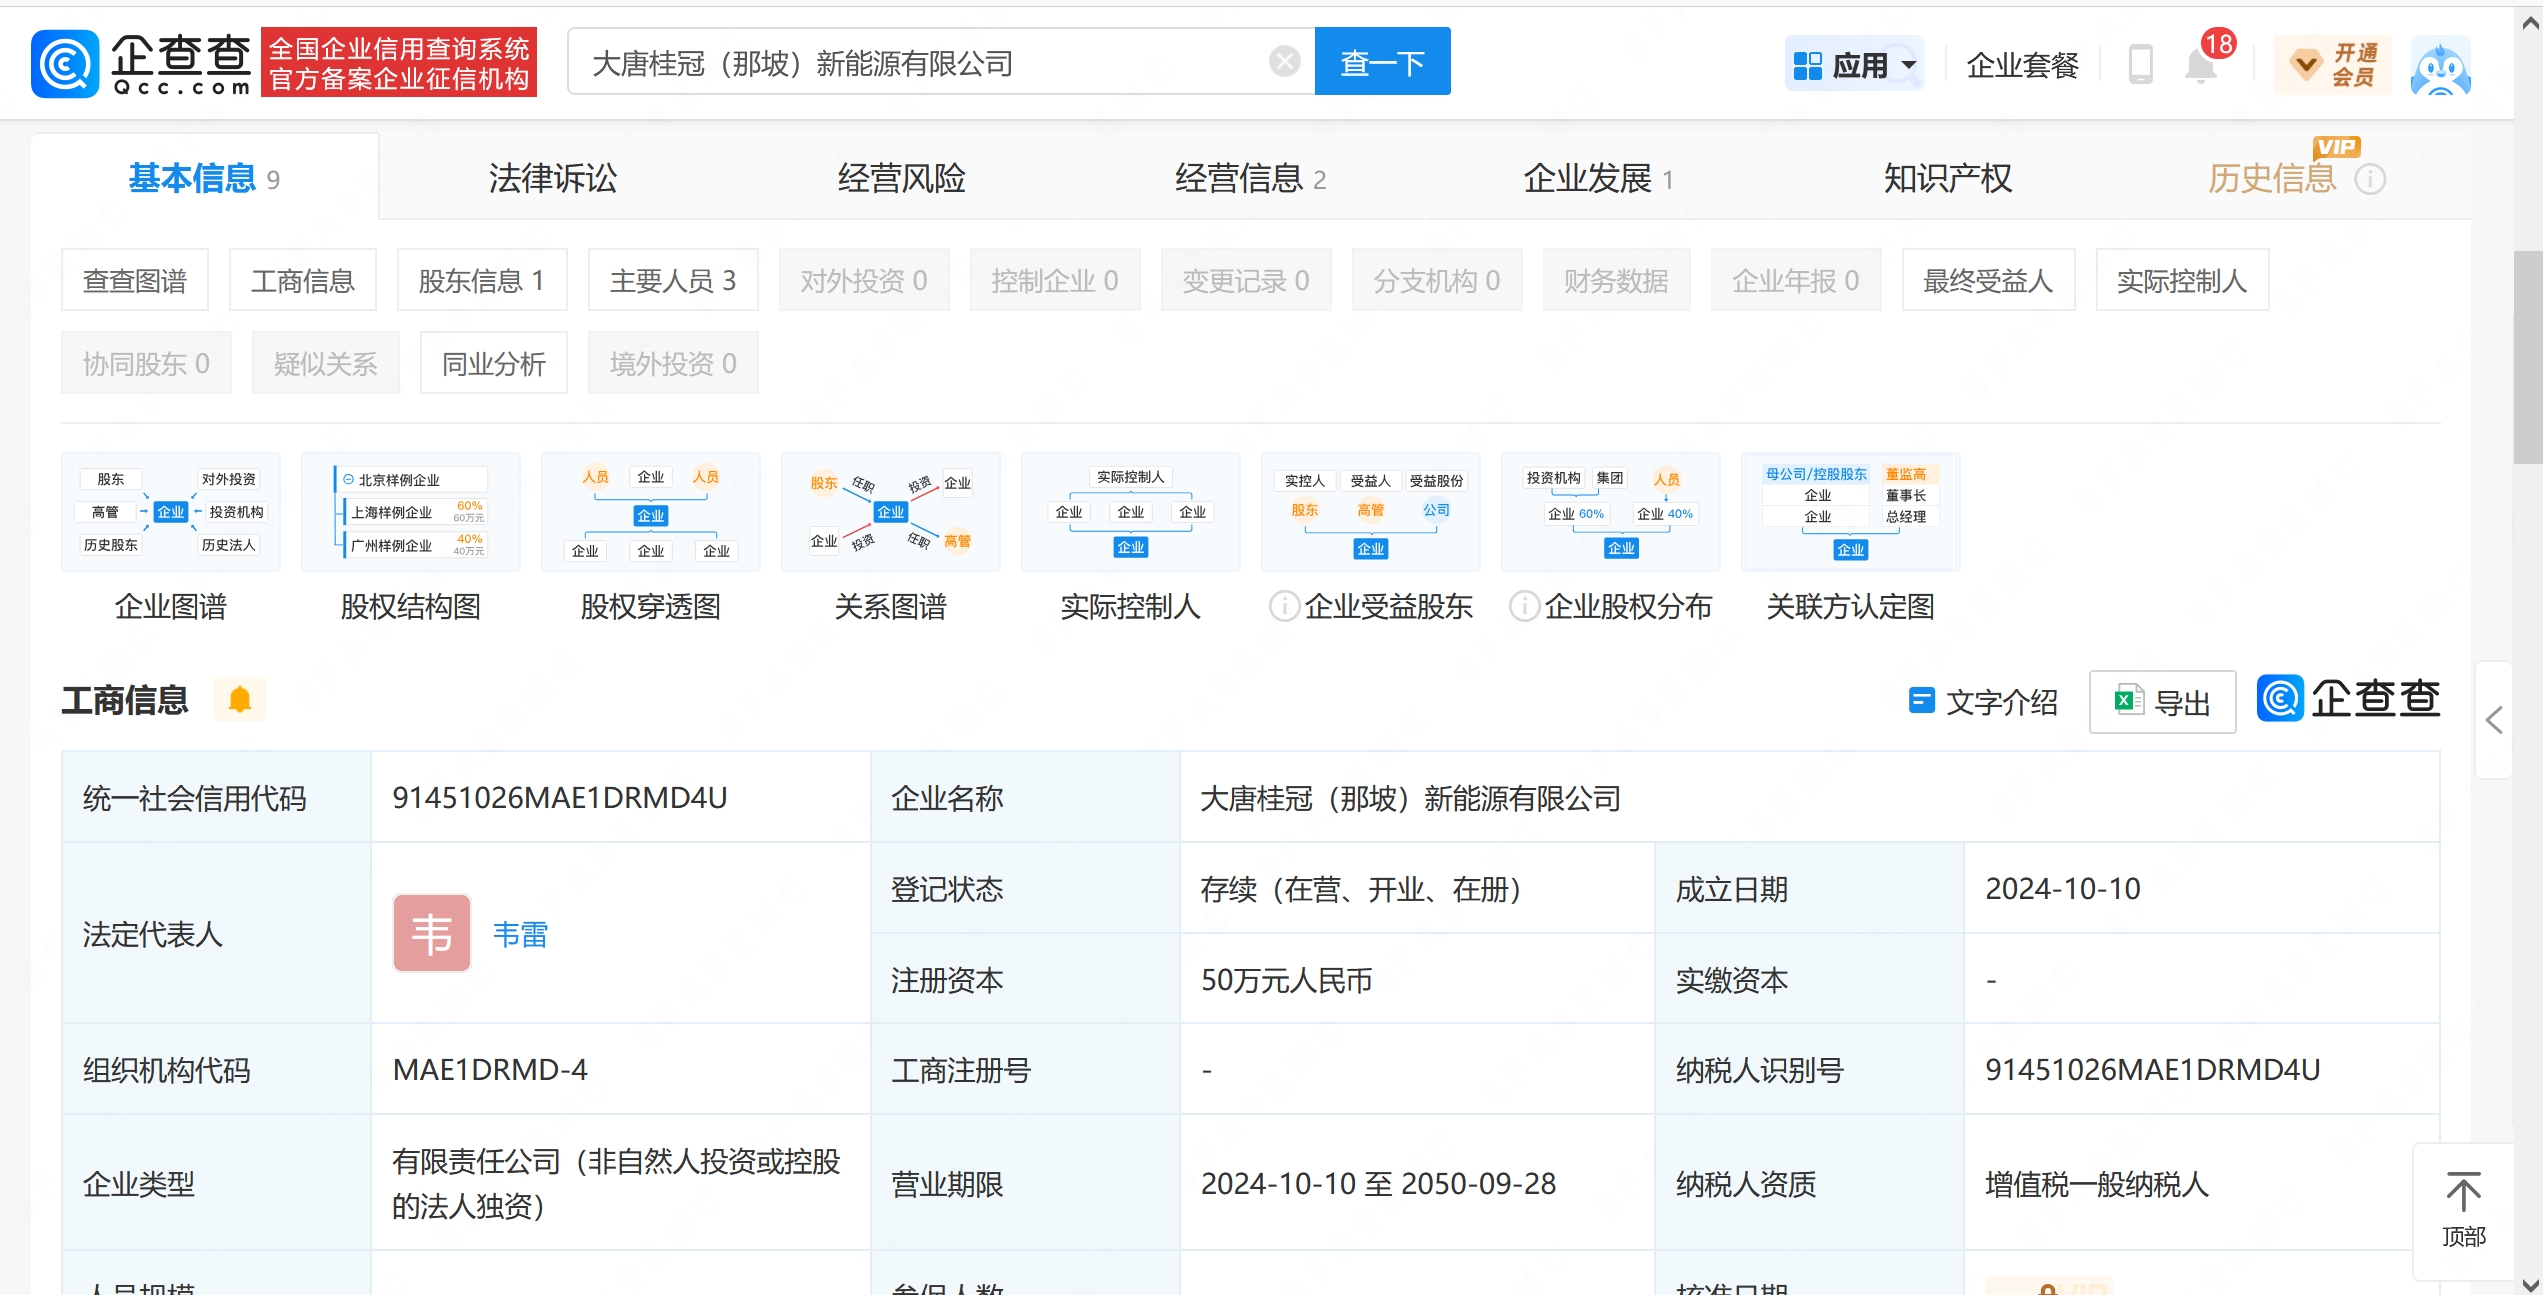The height and width of the screenshot is (1295, 2543).
Task: Click the 顶部 back-to-top arrow
Action: [2463, 1210]
